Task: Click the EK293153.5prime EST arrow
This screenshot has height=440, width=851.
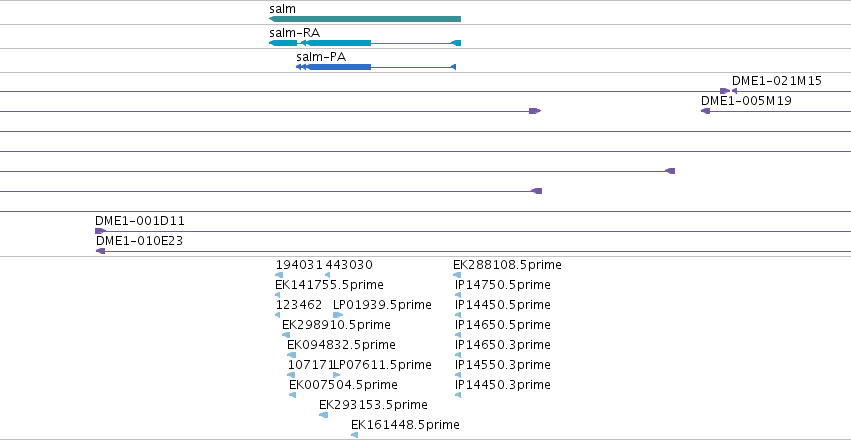Action: pyautogui.click(x=323, y=415)
